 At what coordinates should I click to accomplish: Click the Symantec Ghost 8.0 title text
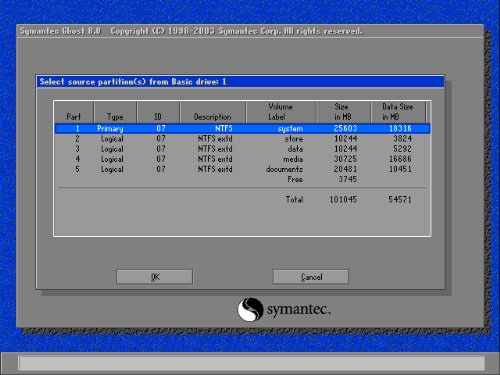click(60, 31)
